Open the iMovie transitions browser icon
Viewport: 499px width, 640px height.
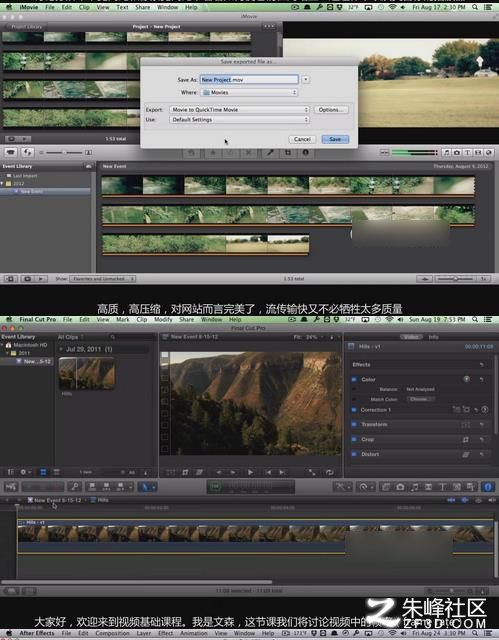[x=478, y=153]
